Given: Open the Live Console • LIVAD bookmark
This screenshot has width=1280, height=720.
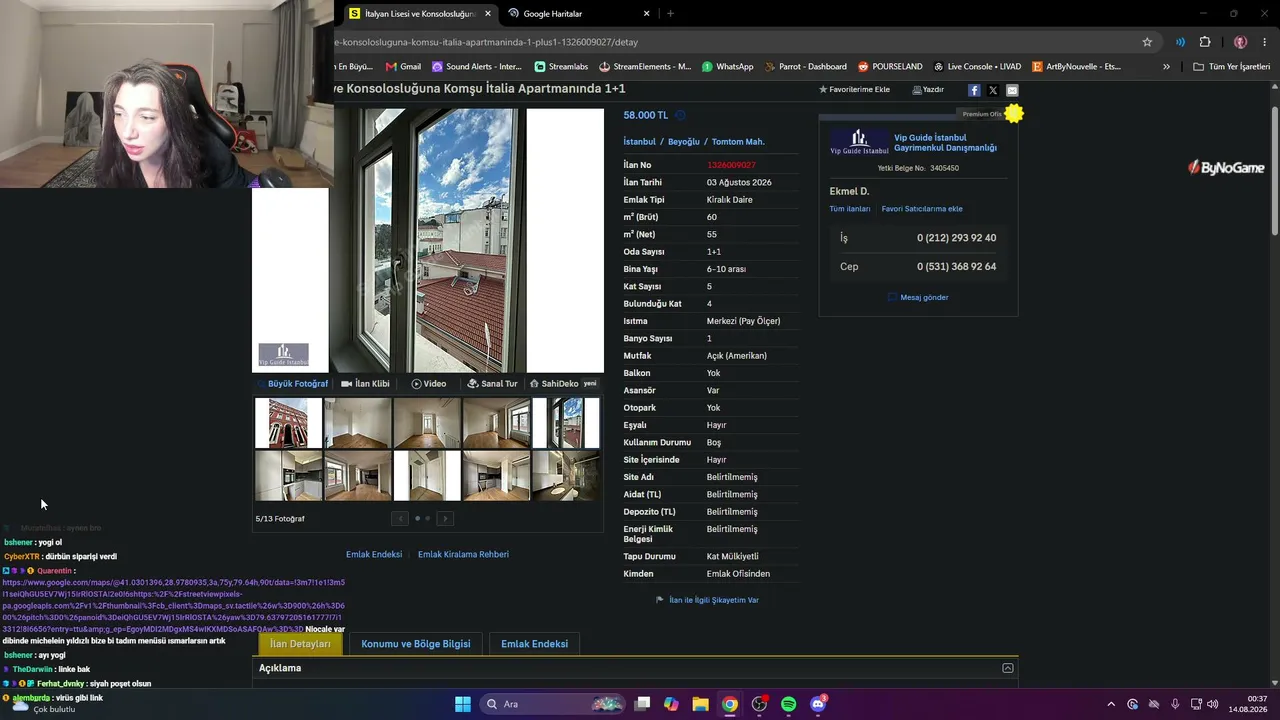Looking at the screenshot, I should tap(977, 67).
